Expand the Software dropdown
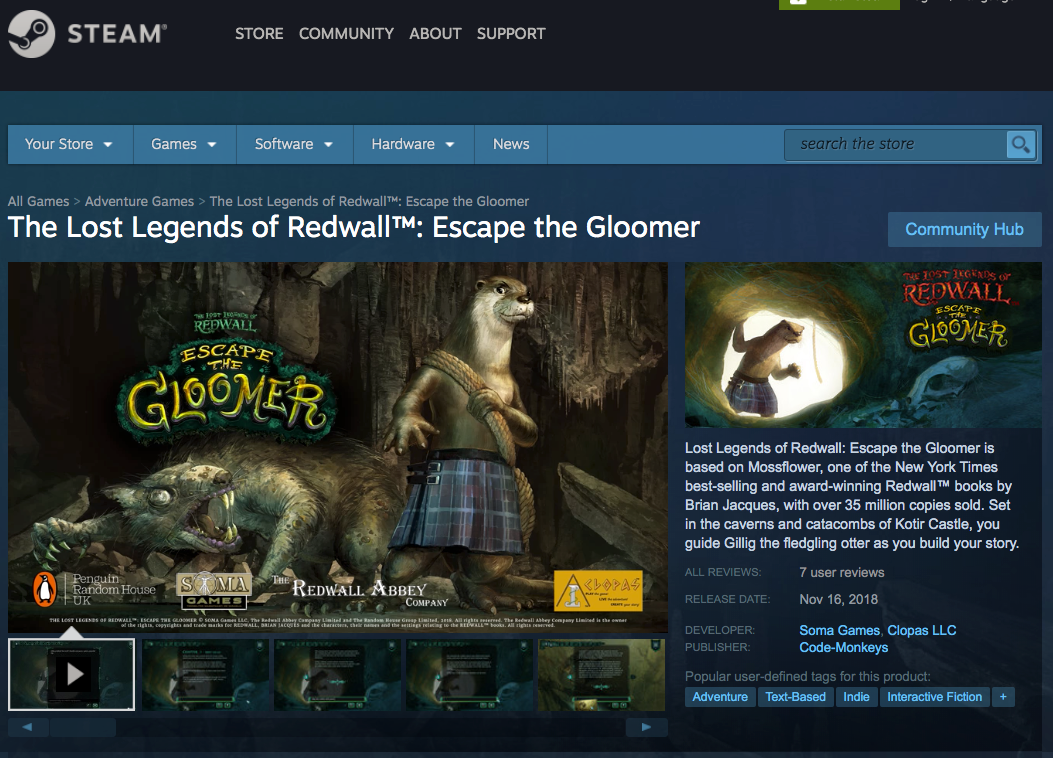The width and height of the screenshot is (1053, 758). (294, 144)
